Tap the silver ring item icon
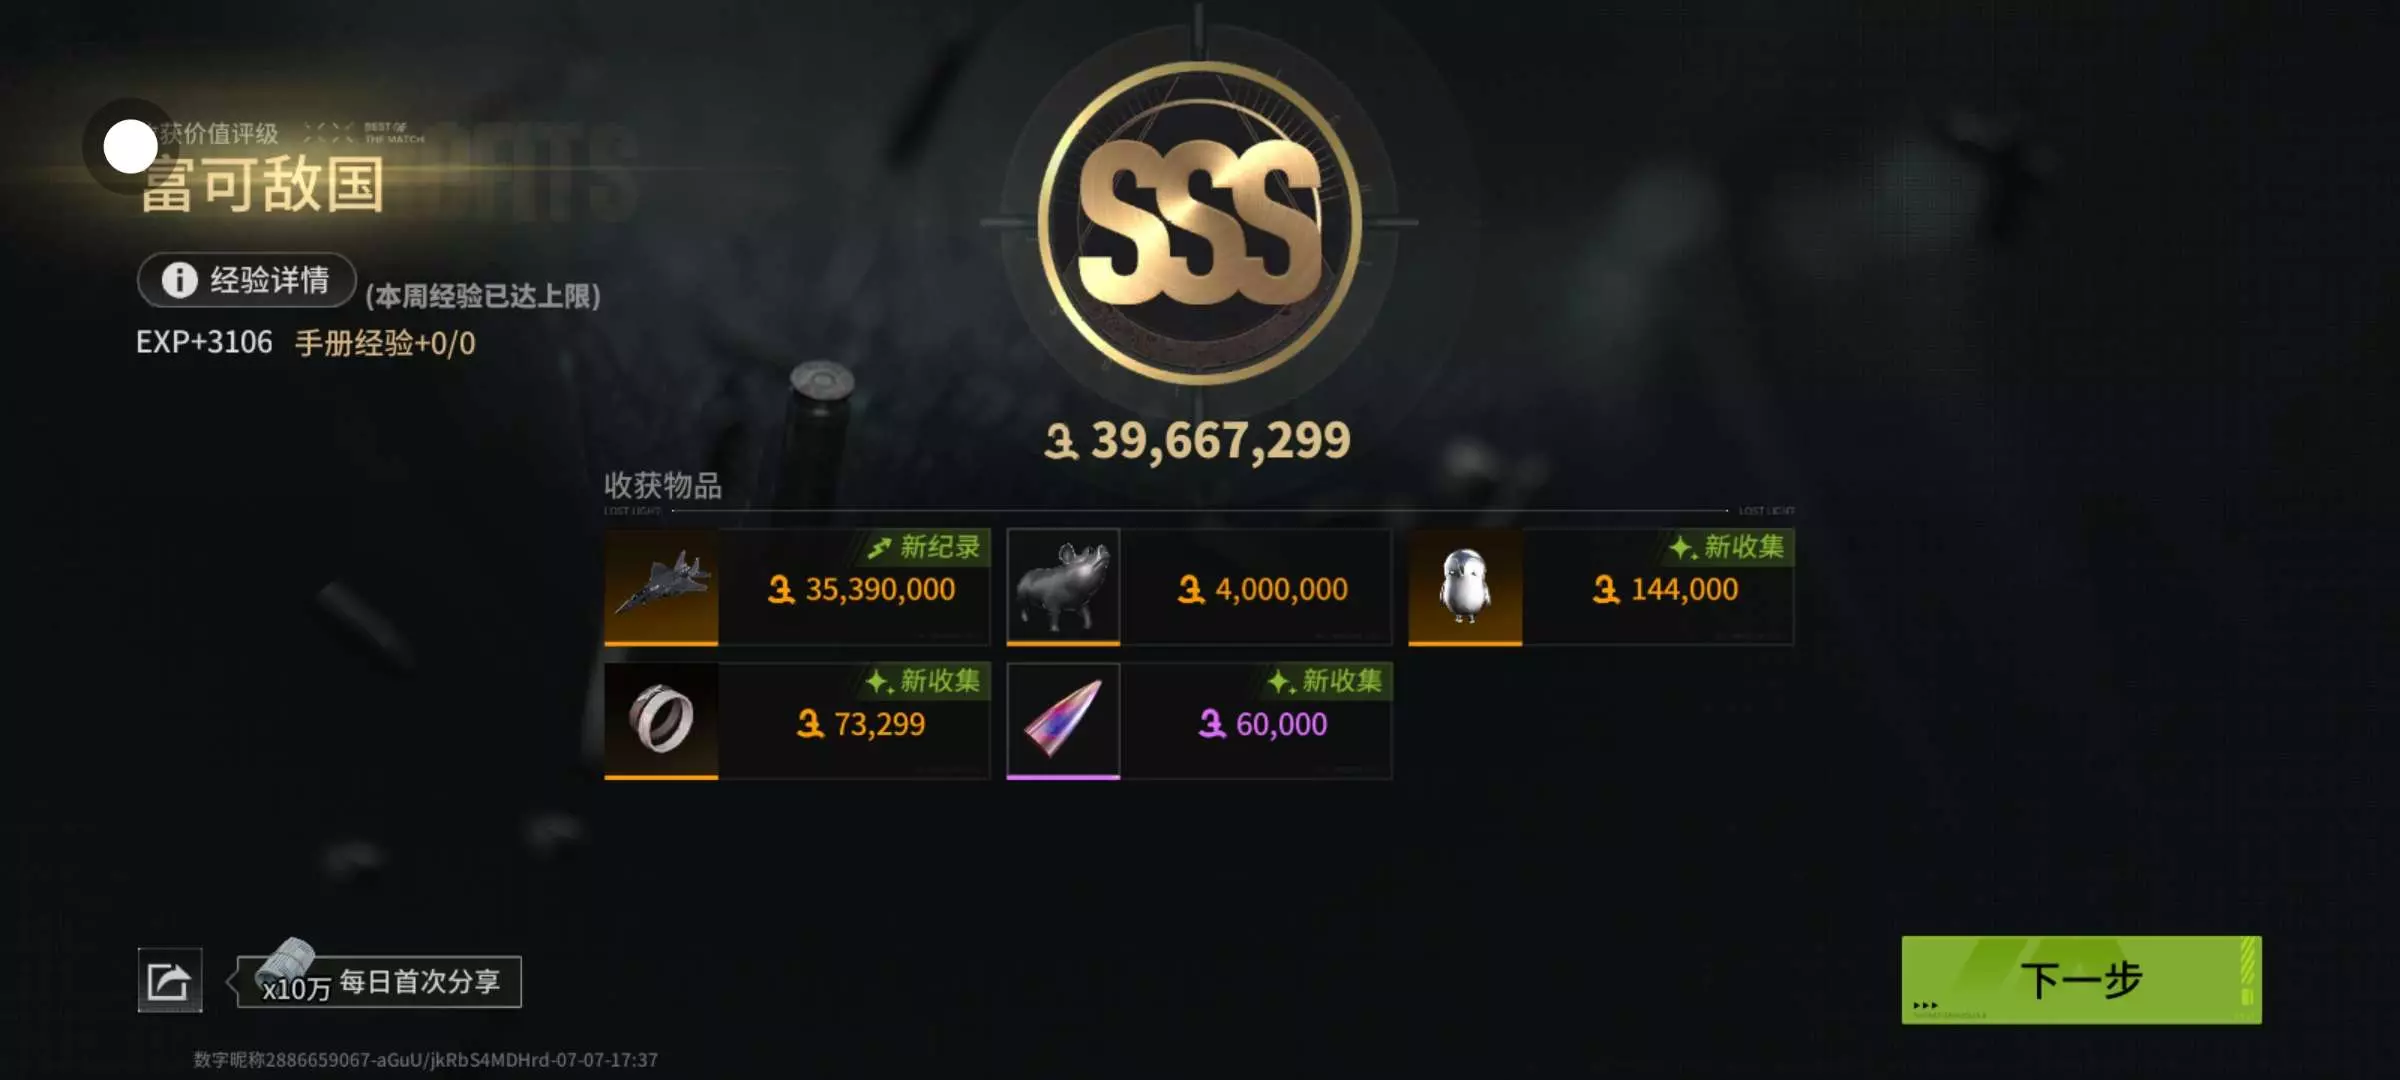This screenshot has width=2400, height=1080. [661, 720]
